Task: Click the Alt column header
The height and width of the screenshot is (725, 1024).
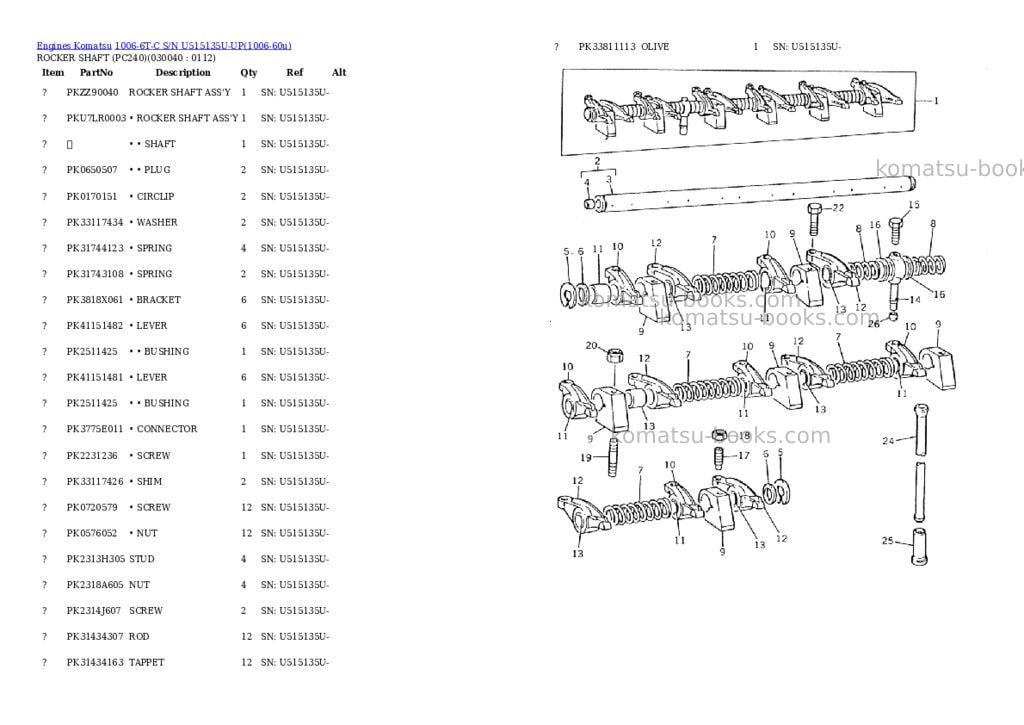Action: pos(339,72)
